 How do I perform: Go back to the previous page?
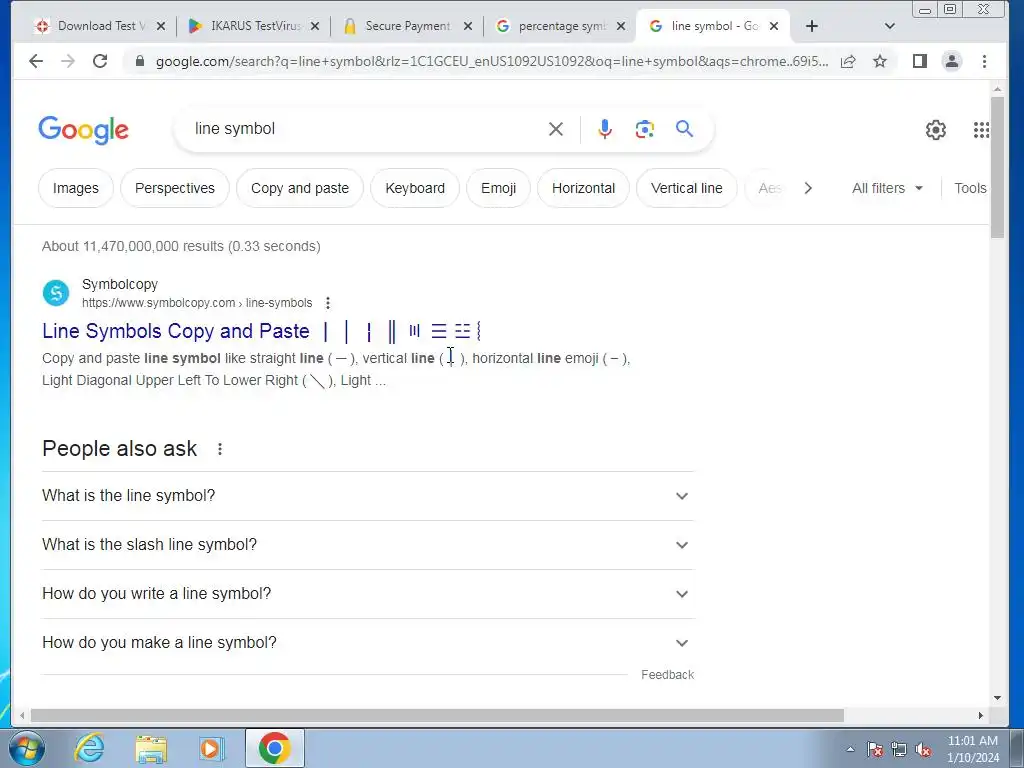point(36,61)
